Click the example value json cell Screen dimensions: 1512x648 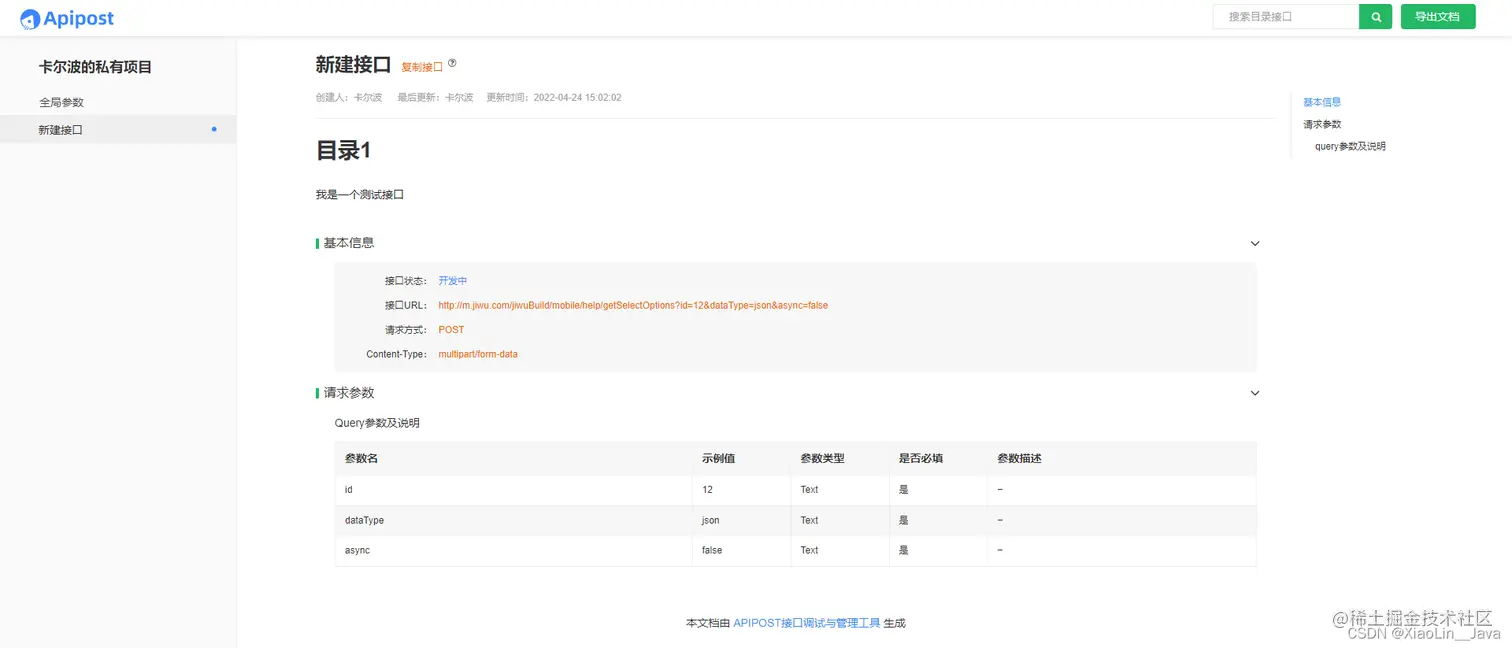(741, 520)
